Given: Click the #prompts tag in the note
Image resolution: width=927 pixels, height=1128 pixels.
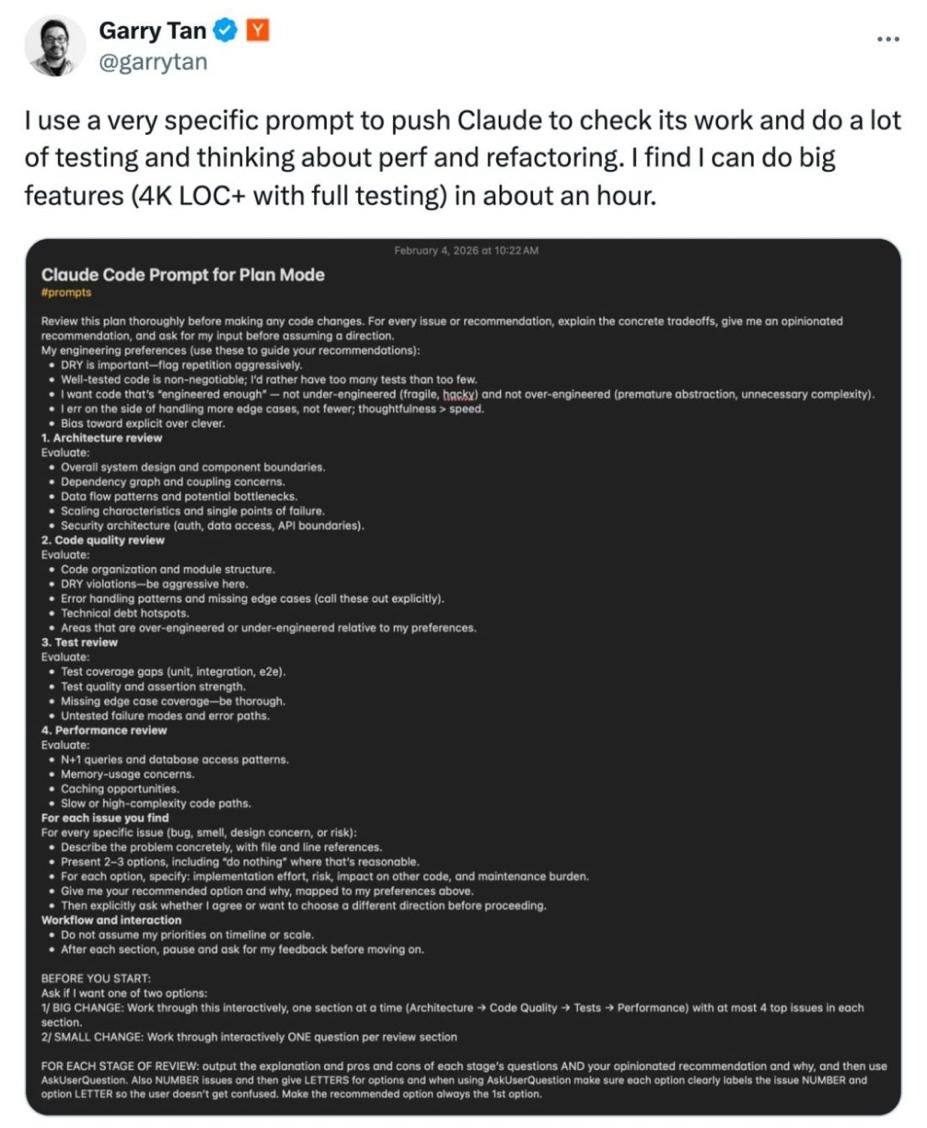Looking at the screenshot, I should 66,293.
